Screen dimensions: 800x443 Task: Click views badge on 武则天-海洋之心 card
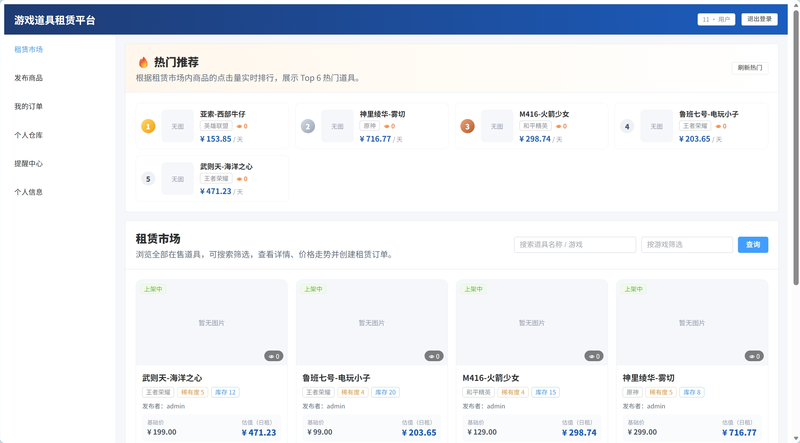[273, 356]
